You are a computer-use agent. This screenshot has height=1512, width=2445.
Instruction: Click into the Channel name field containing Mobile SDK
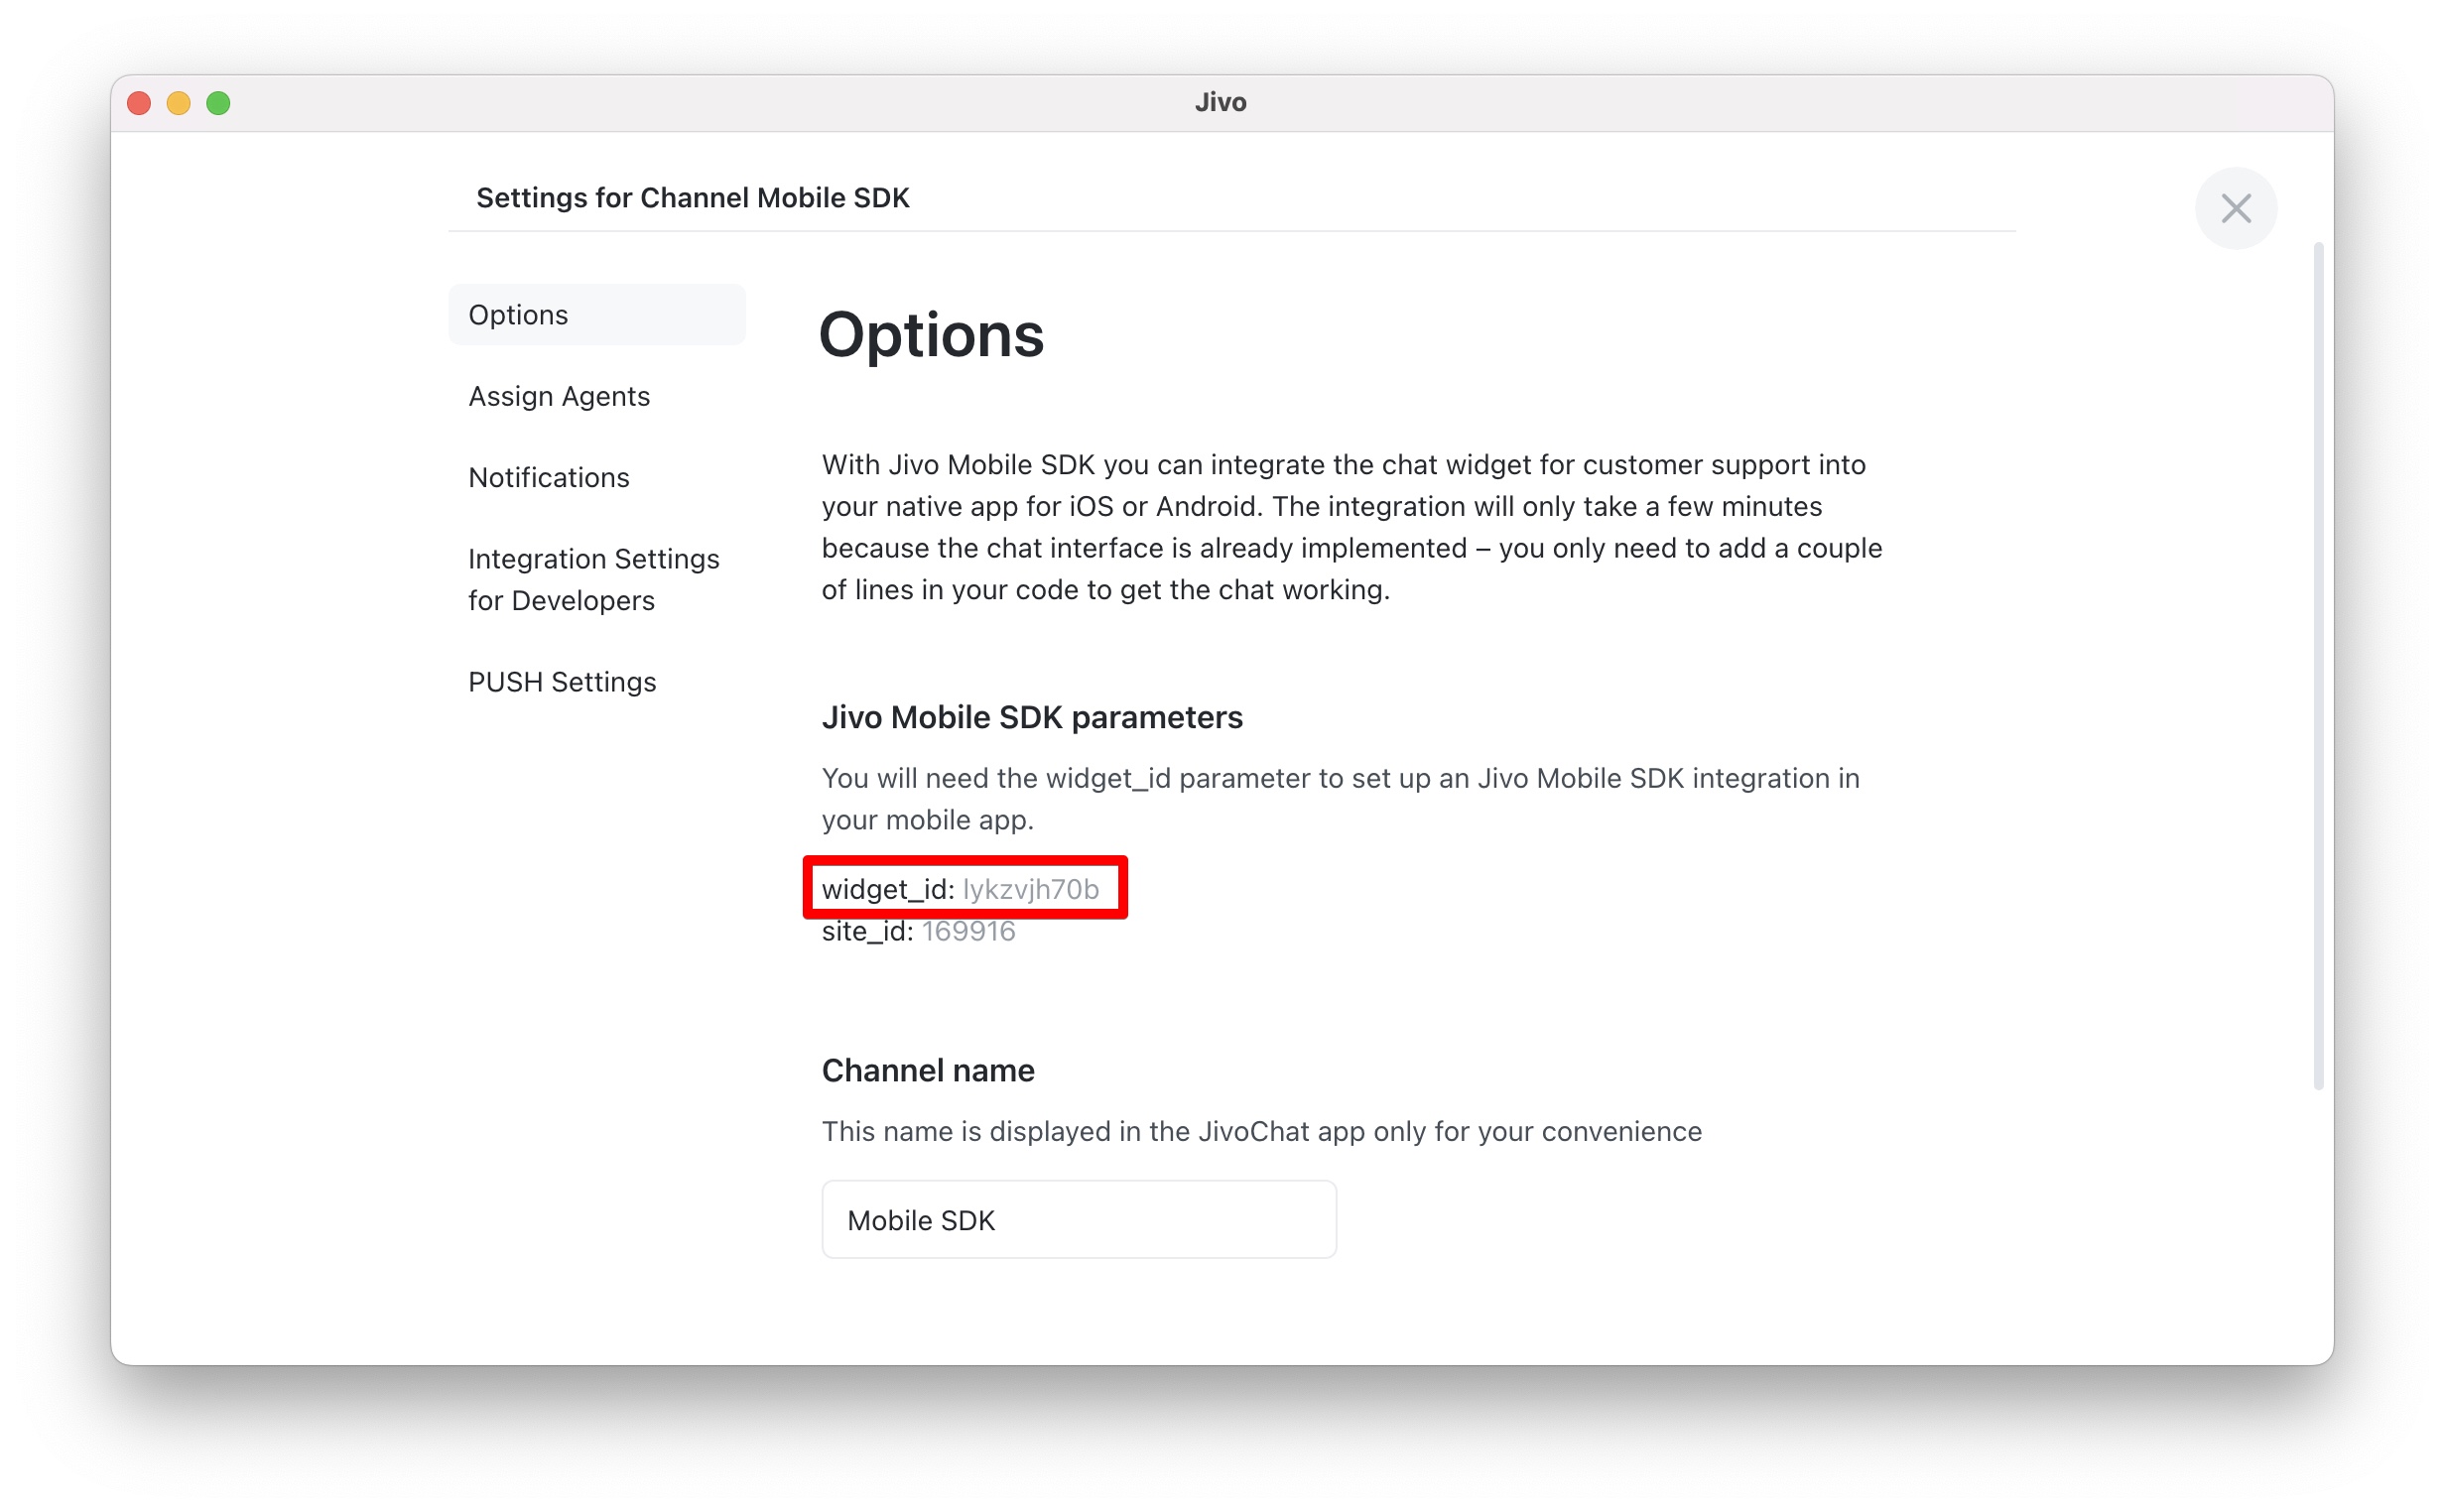click(1079, 1219)
